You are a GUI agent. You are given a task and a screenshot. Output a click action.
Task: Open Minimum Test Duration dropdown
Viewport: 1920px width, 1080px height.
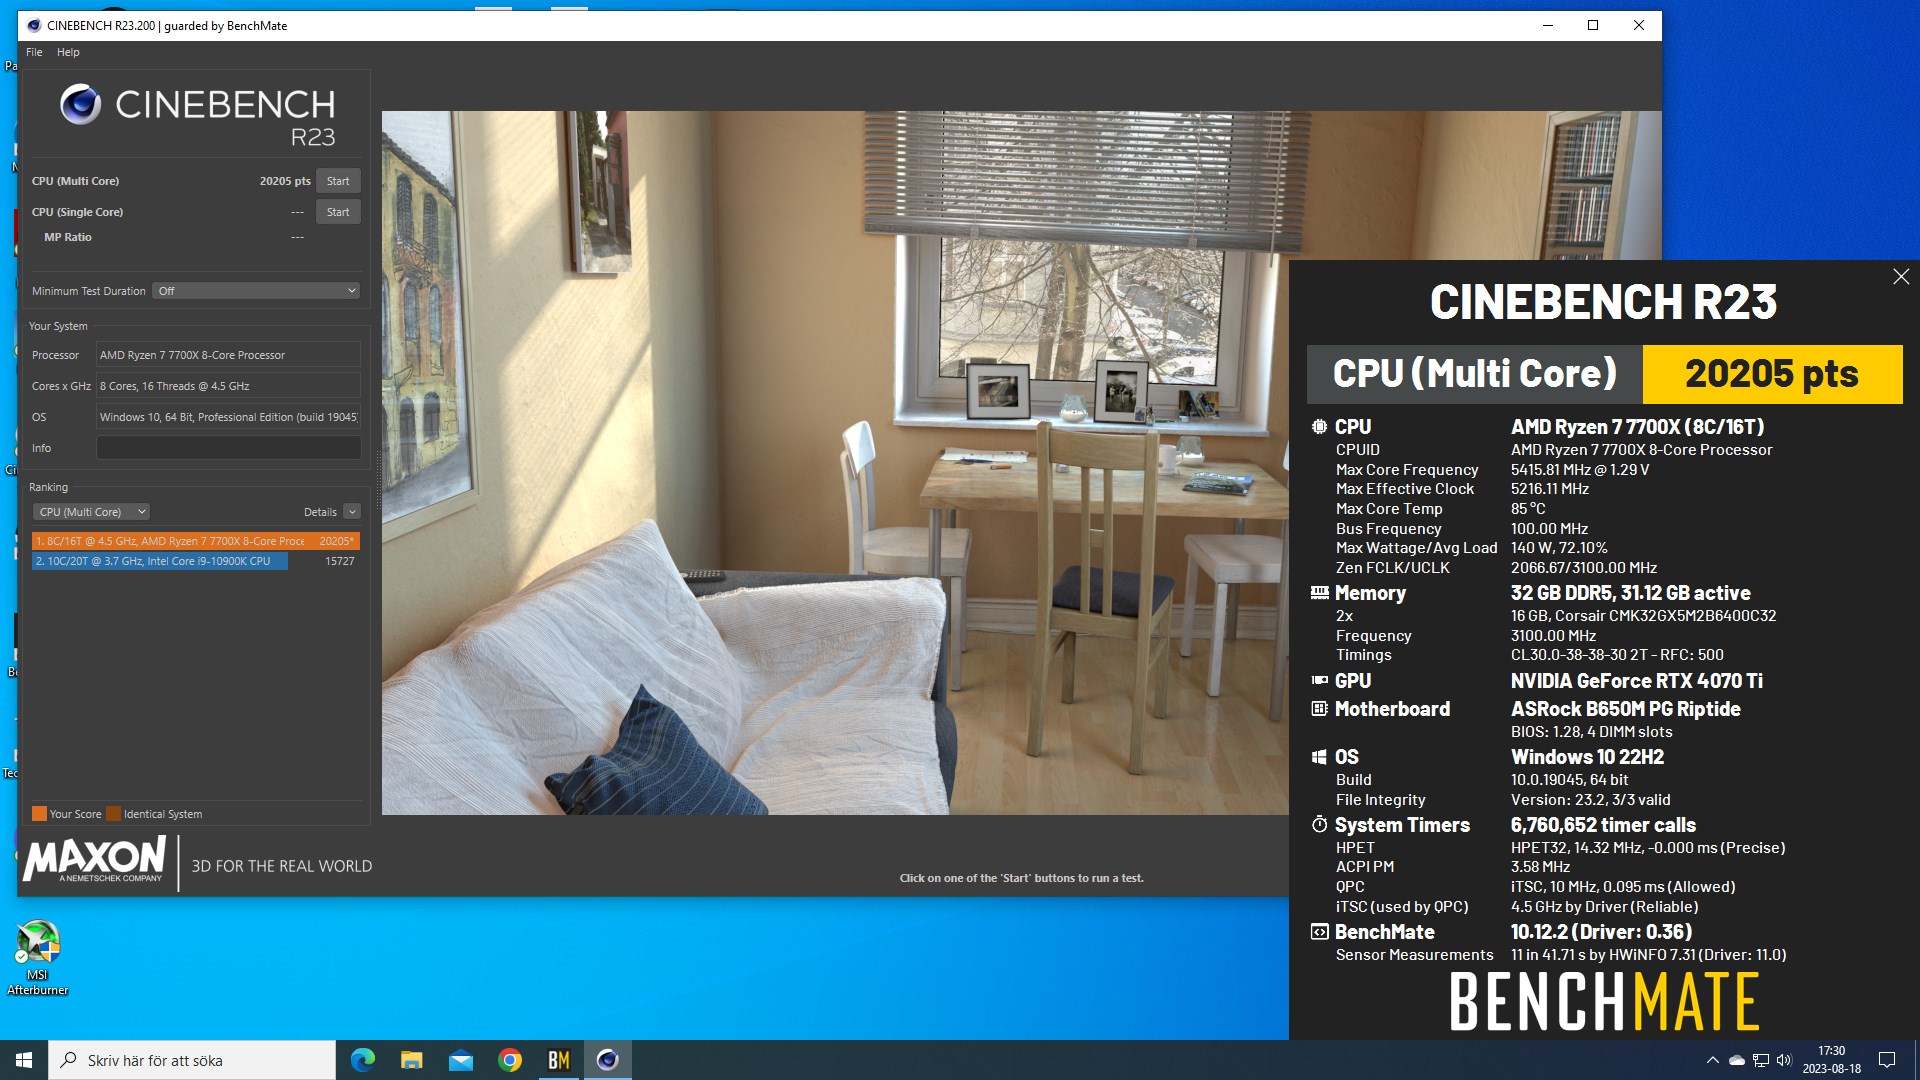coord(256,291)
